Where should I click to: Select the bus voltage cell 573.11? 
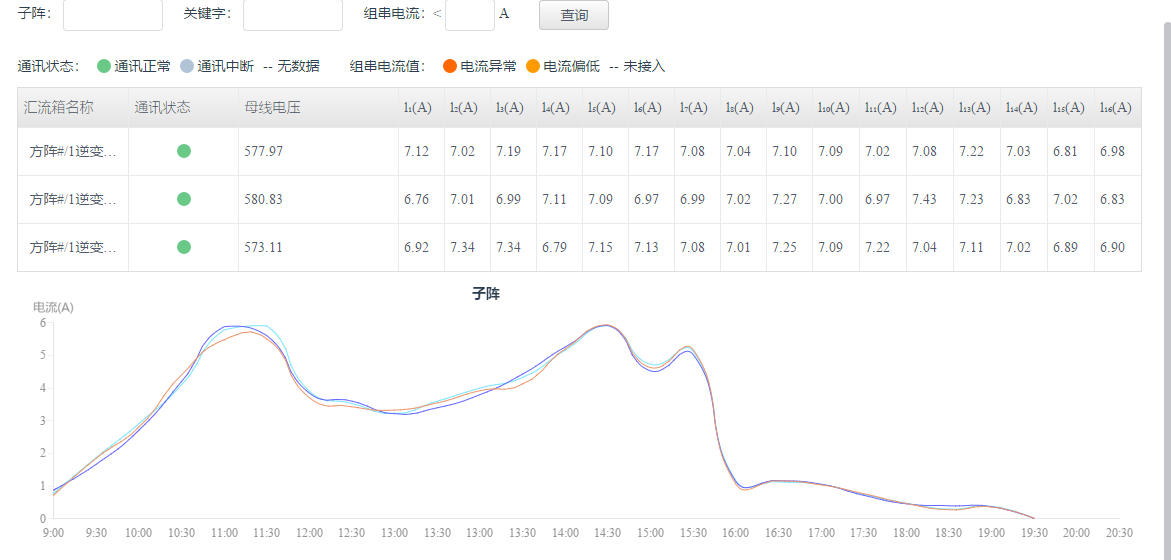pos(264,247)
